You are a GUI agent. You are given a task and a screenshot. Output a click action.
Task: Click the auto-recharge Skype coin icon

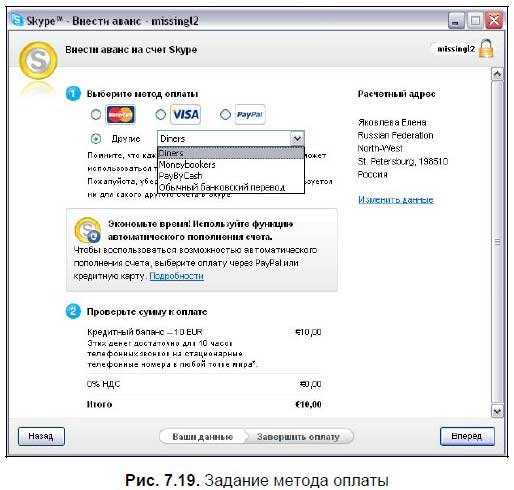point(88,230)
